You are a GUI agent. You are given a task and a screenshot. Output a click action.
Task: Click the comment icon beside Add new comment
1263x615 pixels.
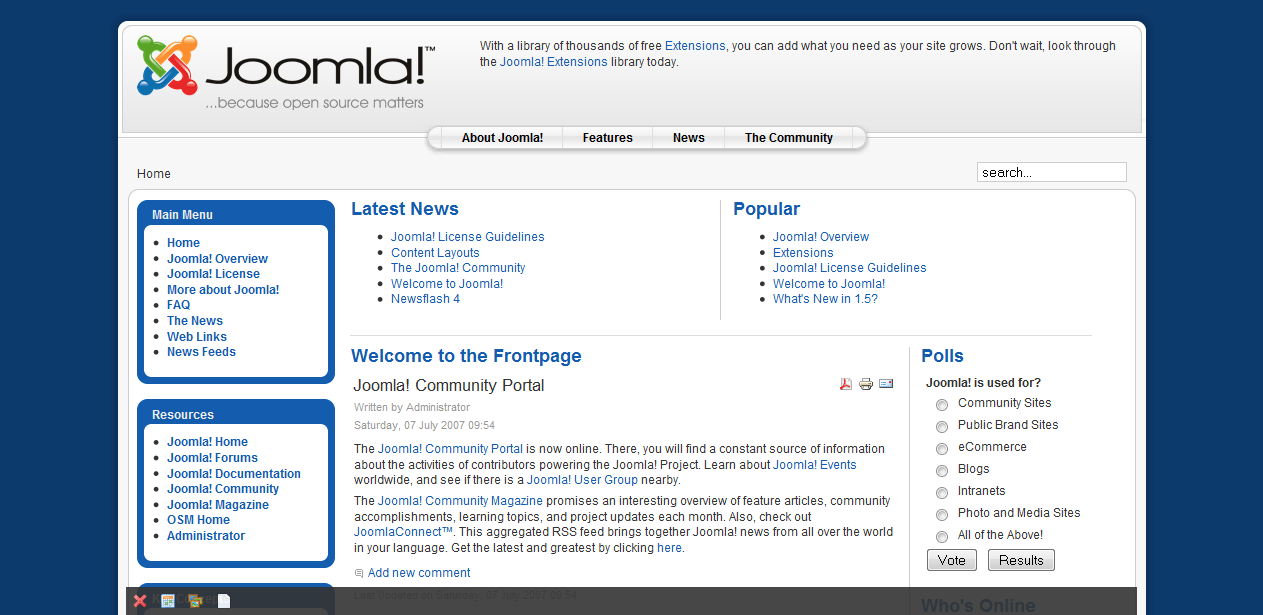(359, 574)
